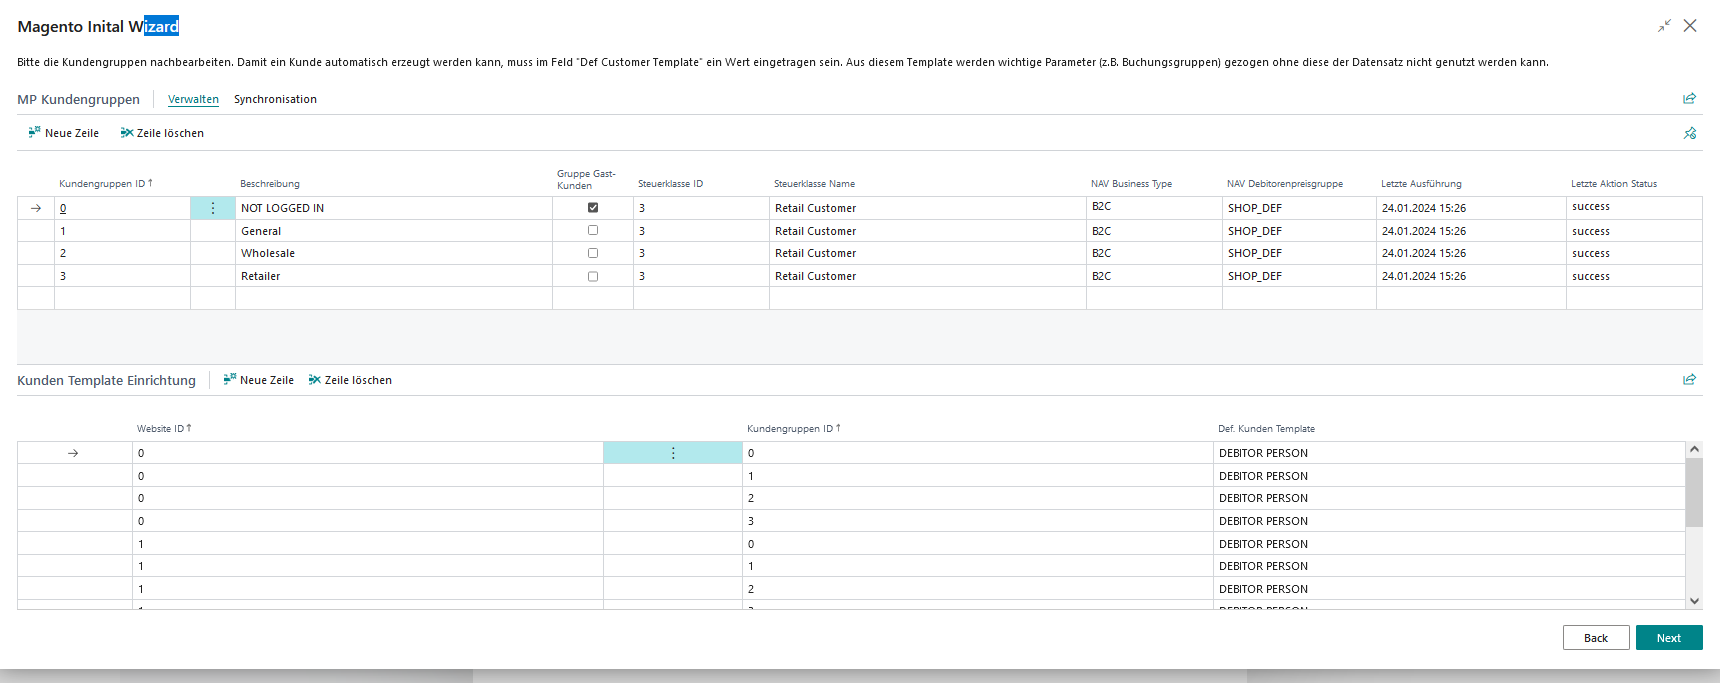Image resolution: width=1720 pixels, height=683 pixels.
Task: Click scrollbar up arrow in template table
Action: [x=1694, y=449]
